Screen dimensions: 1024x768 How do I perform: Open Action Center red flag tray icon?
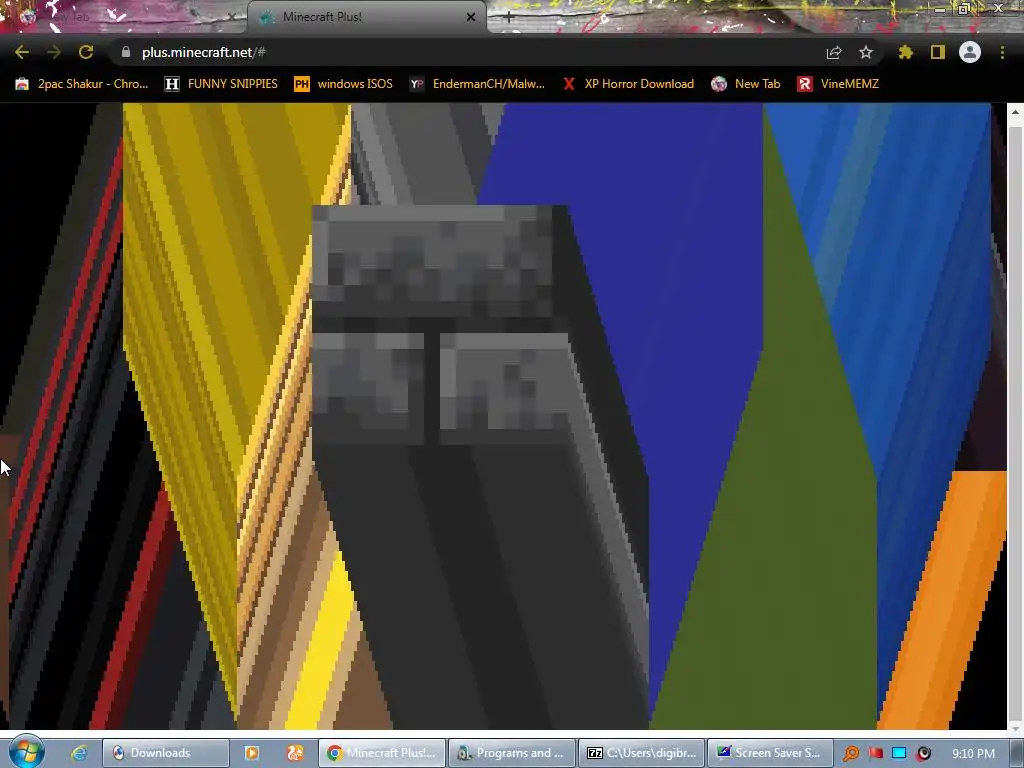click(x=875, y=753)
